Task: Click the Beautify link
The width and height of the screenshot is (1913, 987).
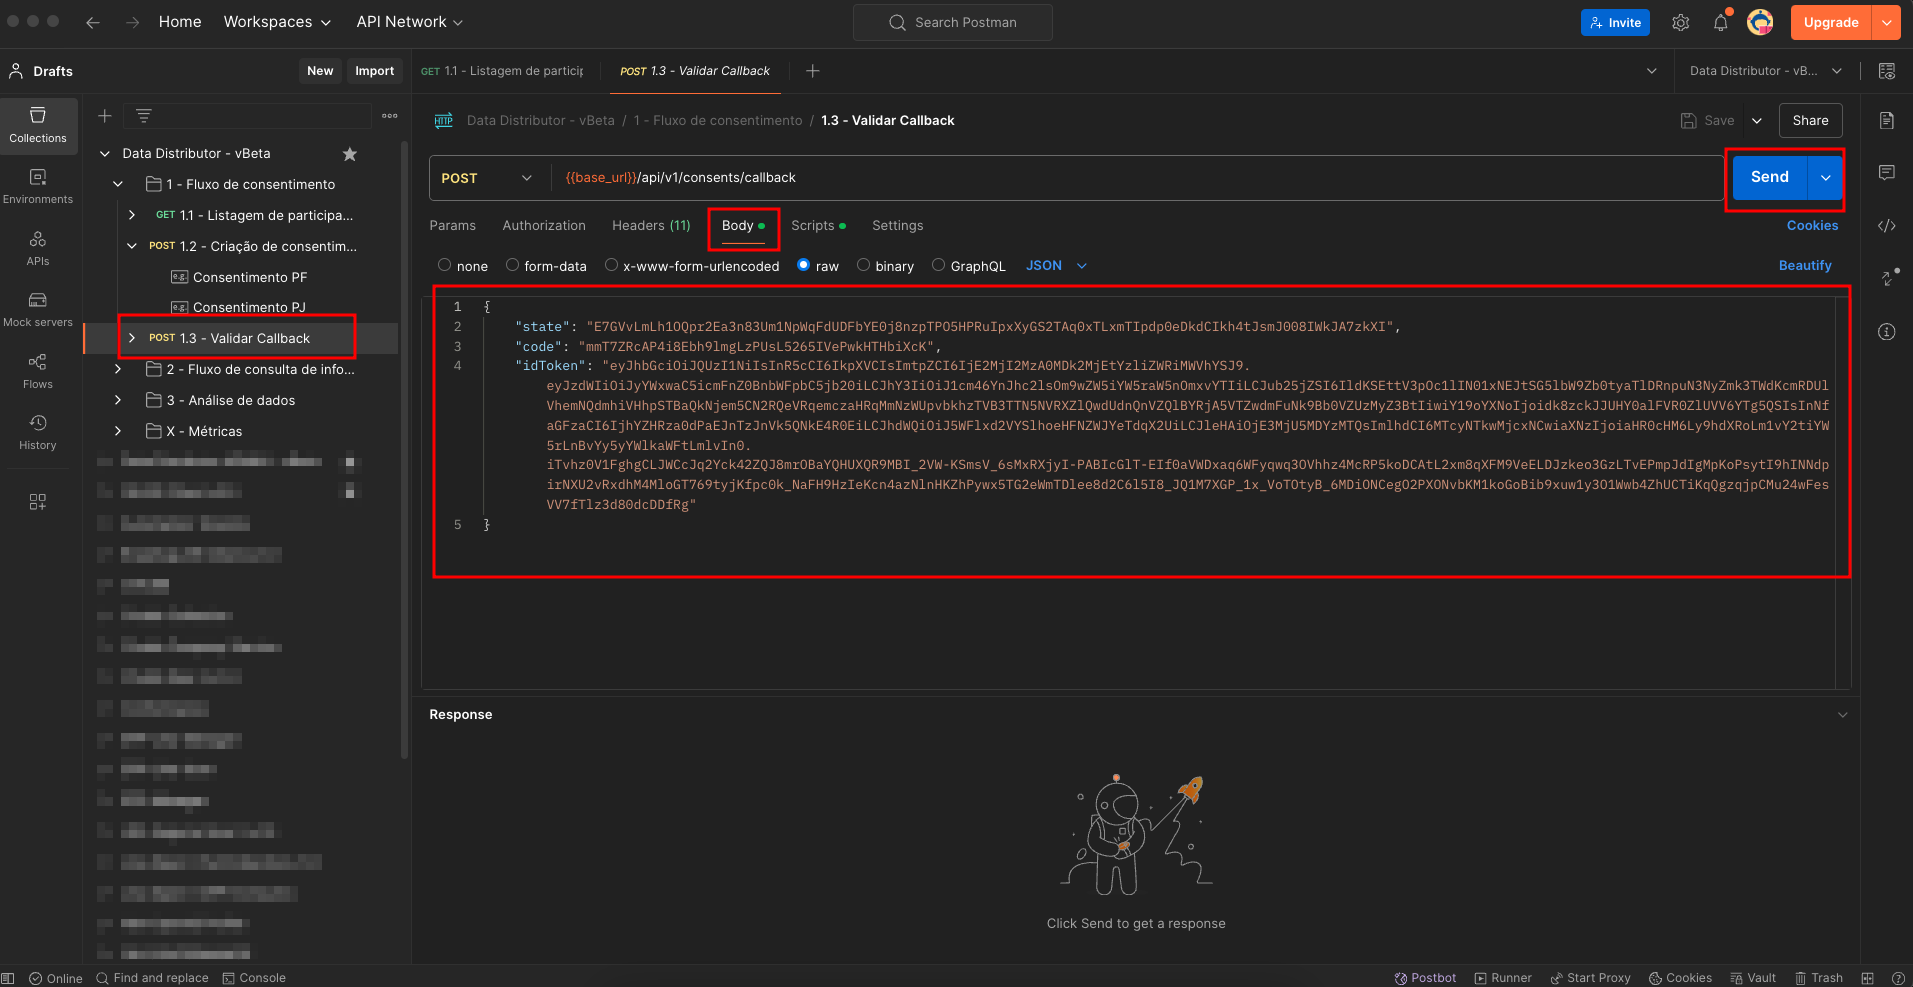Action: click(x=1805, y=266)
